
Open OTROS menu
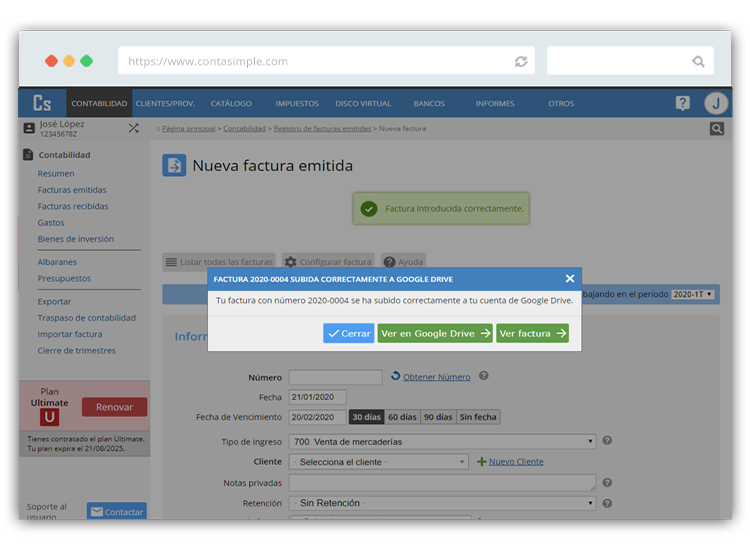pos(561,103)
